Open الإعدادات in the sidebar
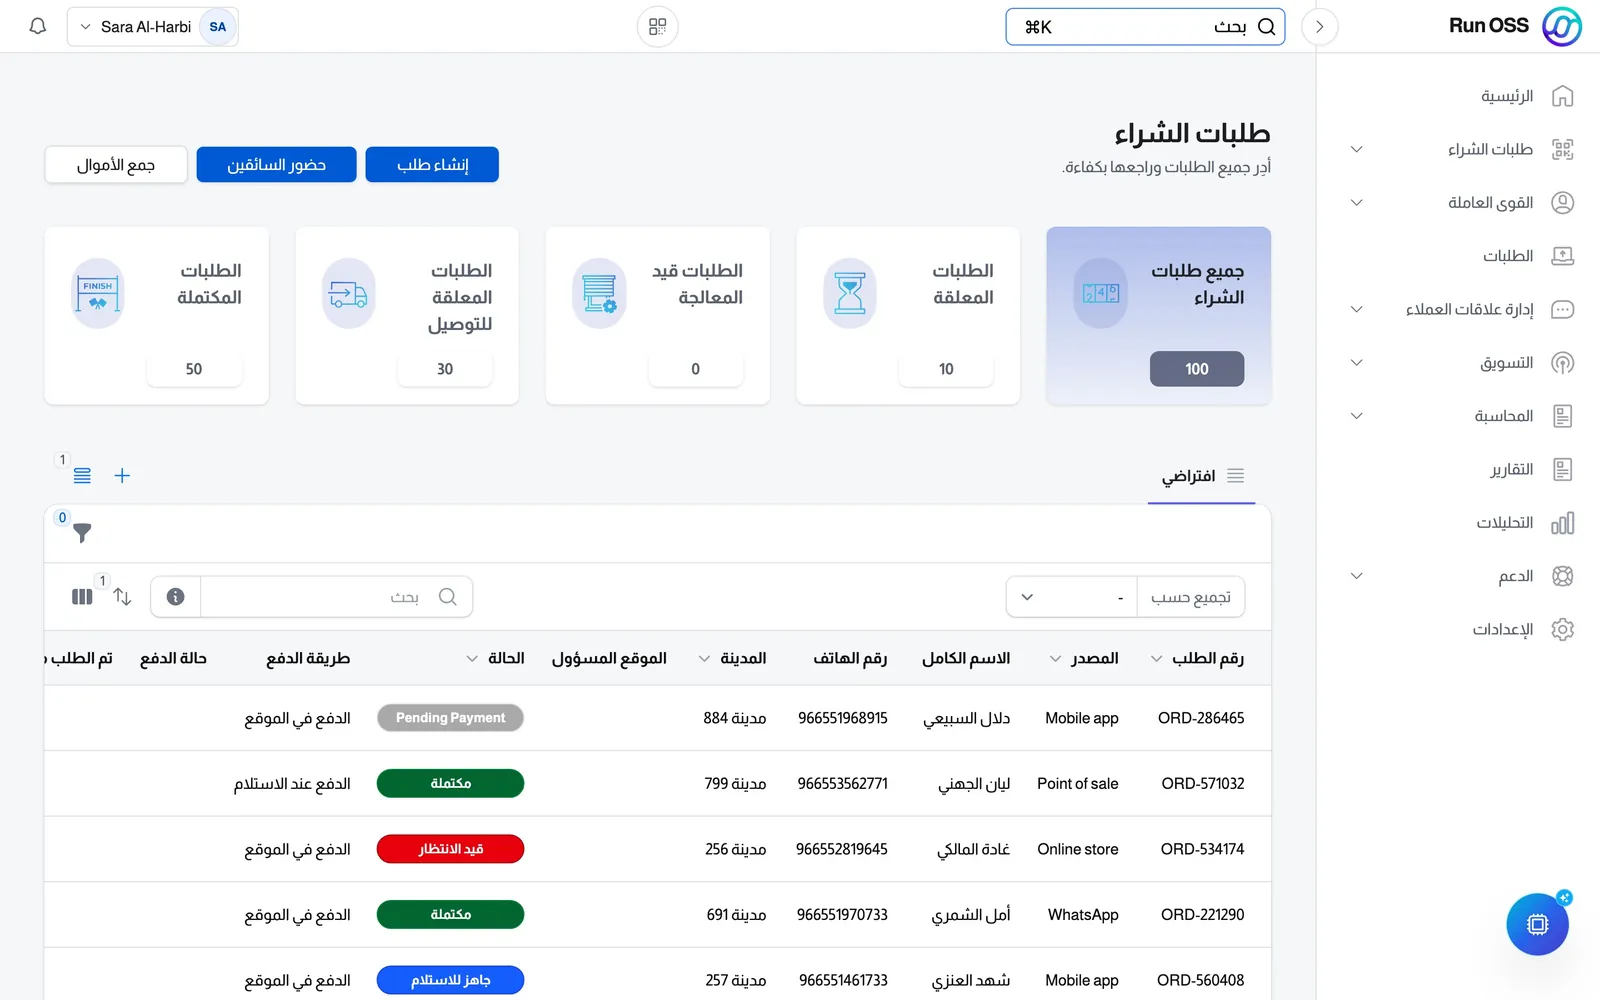Viewport: 1600px width, 1000px height. 1502,629
